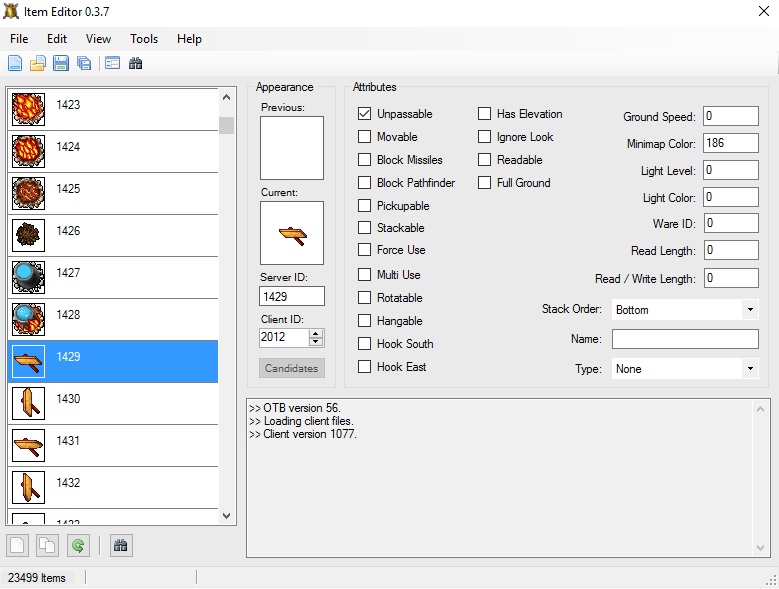Check the Multi Use checkbox
This screenshot has height=589, width=779.
[x=364, y=275]
